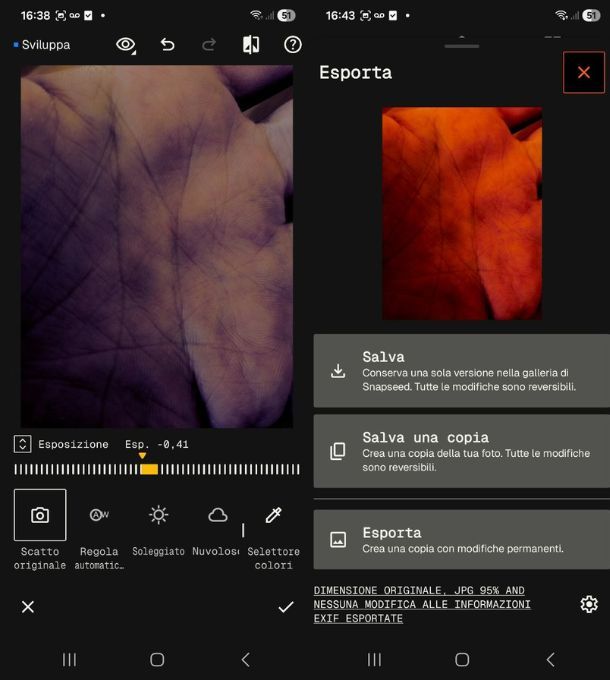Redo the edit with forward arrow
610x680 pixels.
click(x=209, y=45)
